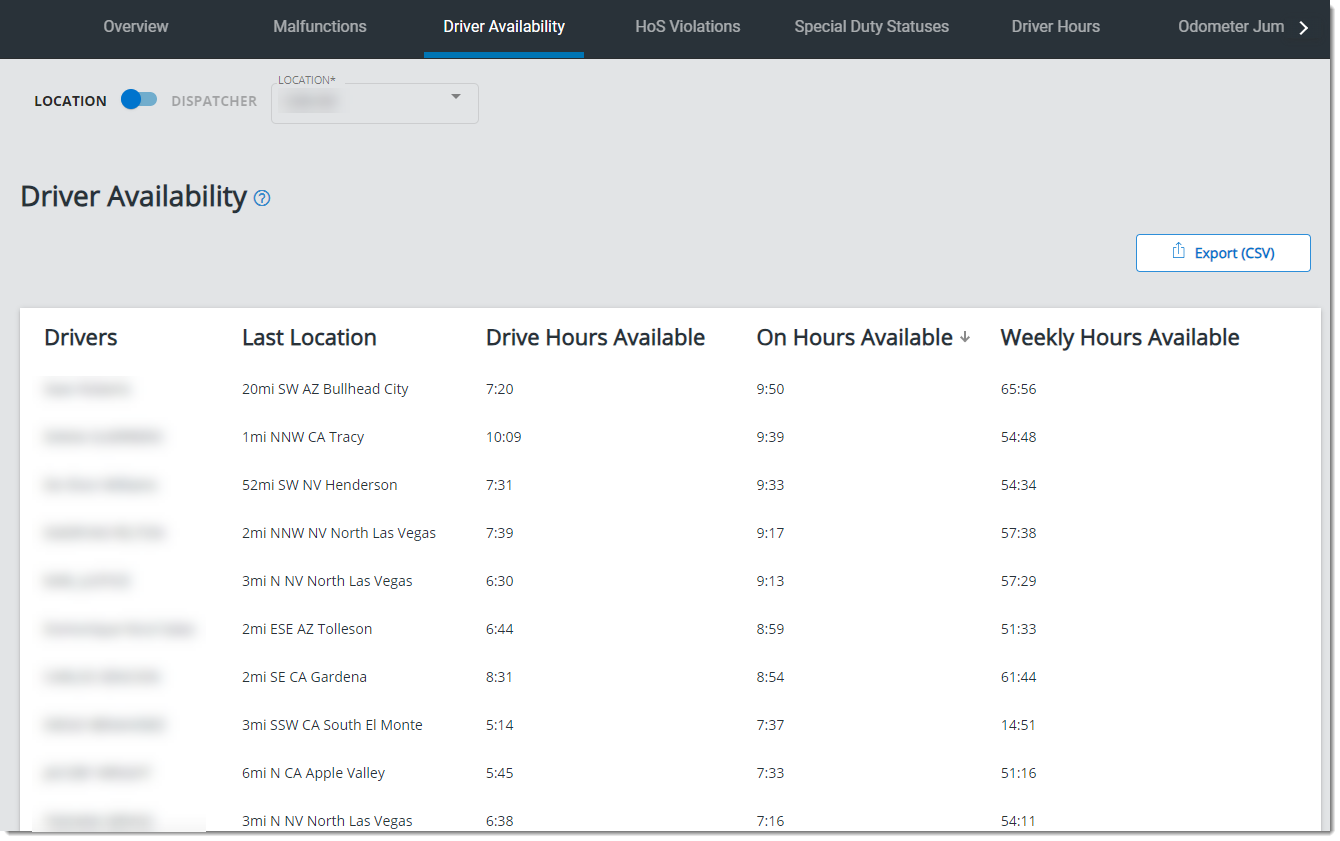Click the right chevron to show more tabs
The width and height of the screenshot is (1340, 841).
(x=1303, y=28)
